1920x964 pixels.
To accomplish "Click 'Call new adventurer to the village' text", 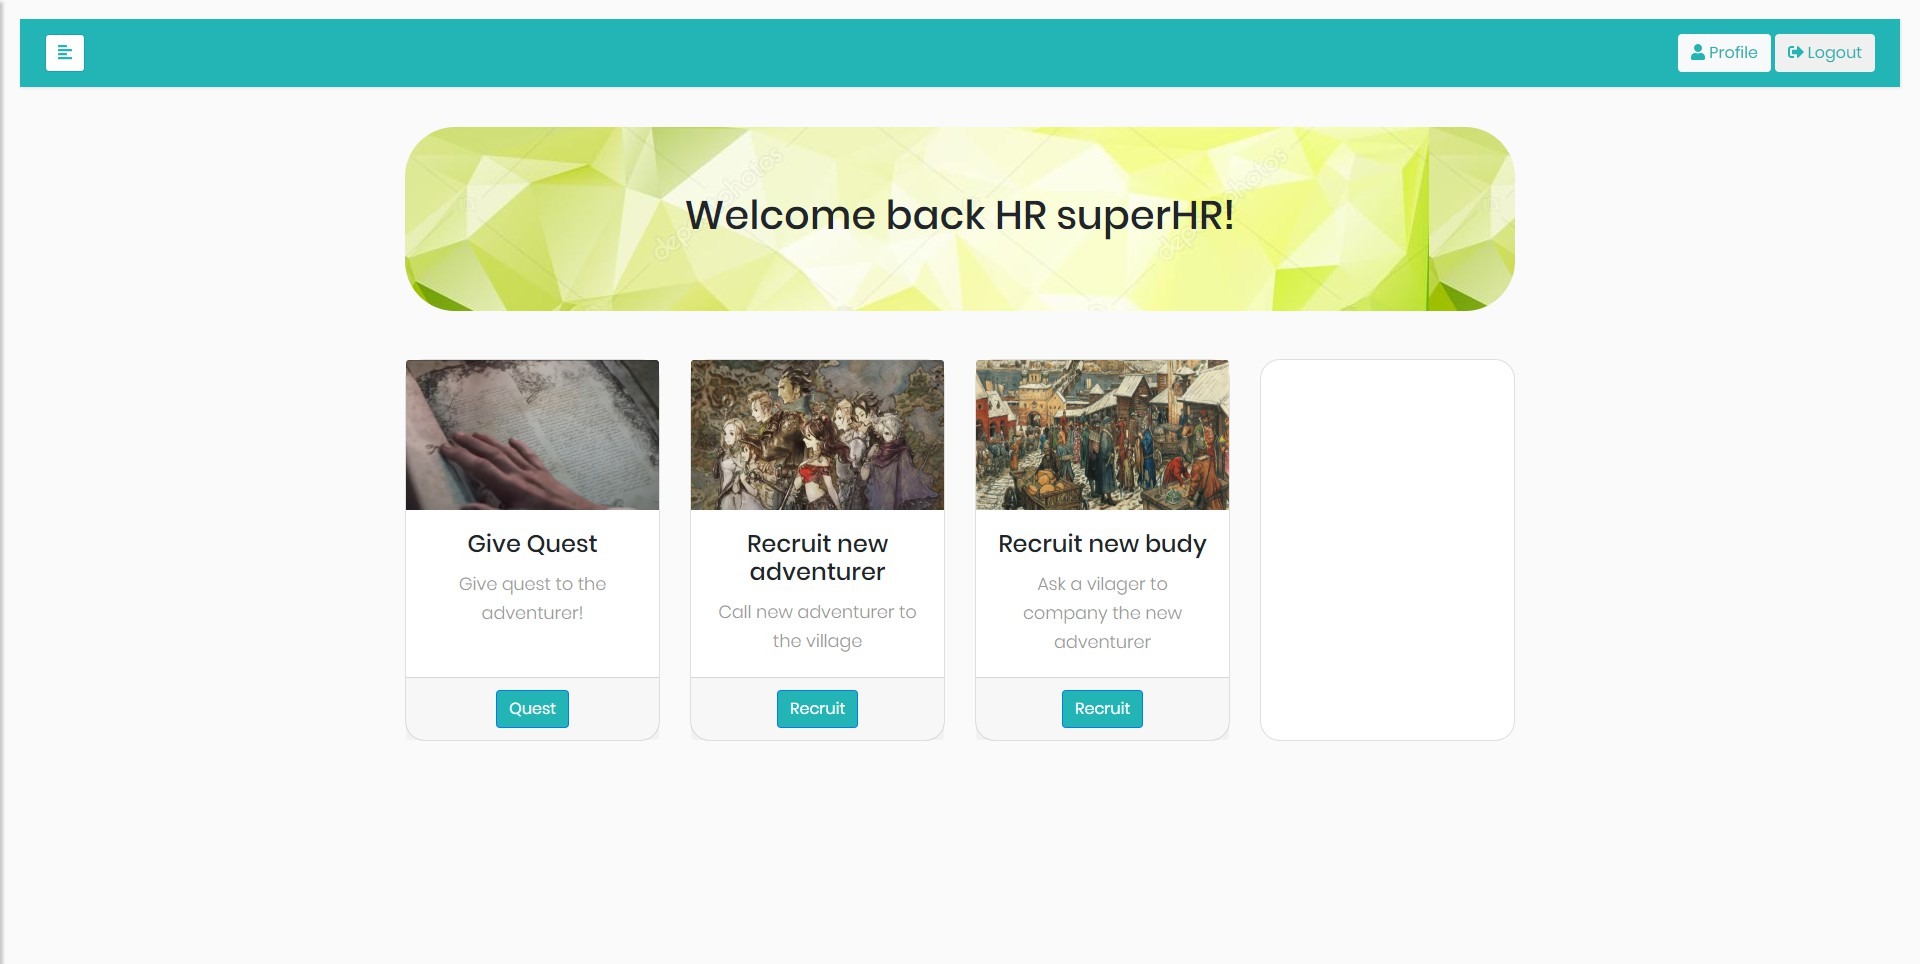I will coord(817,626).
